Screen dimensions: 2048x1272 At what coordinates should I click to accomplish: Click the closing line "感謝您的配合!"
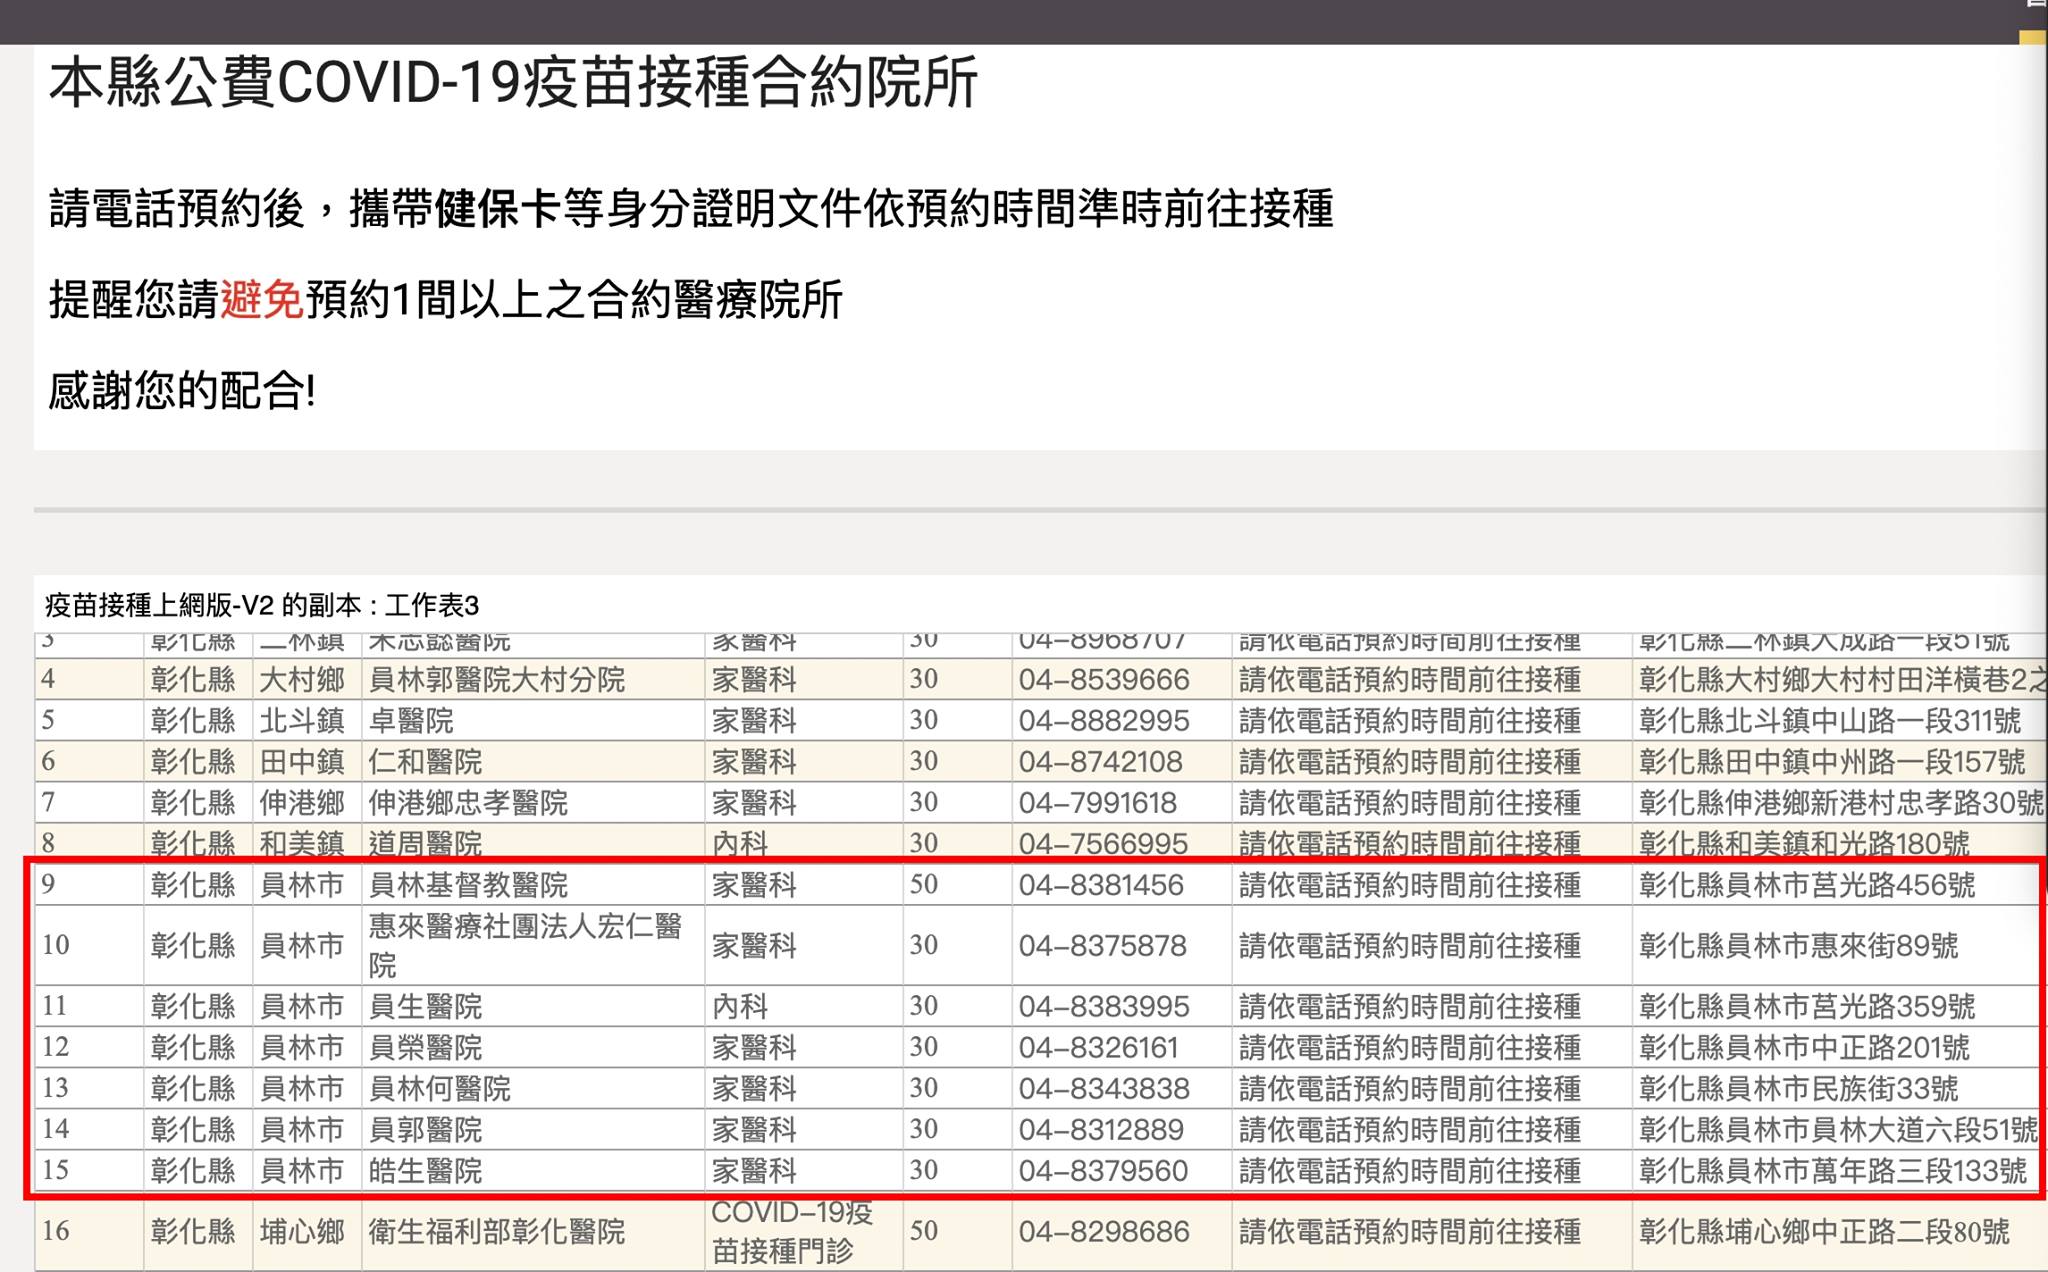(x=182, y=390)
